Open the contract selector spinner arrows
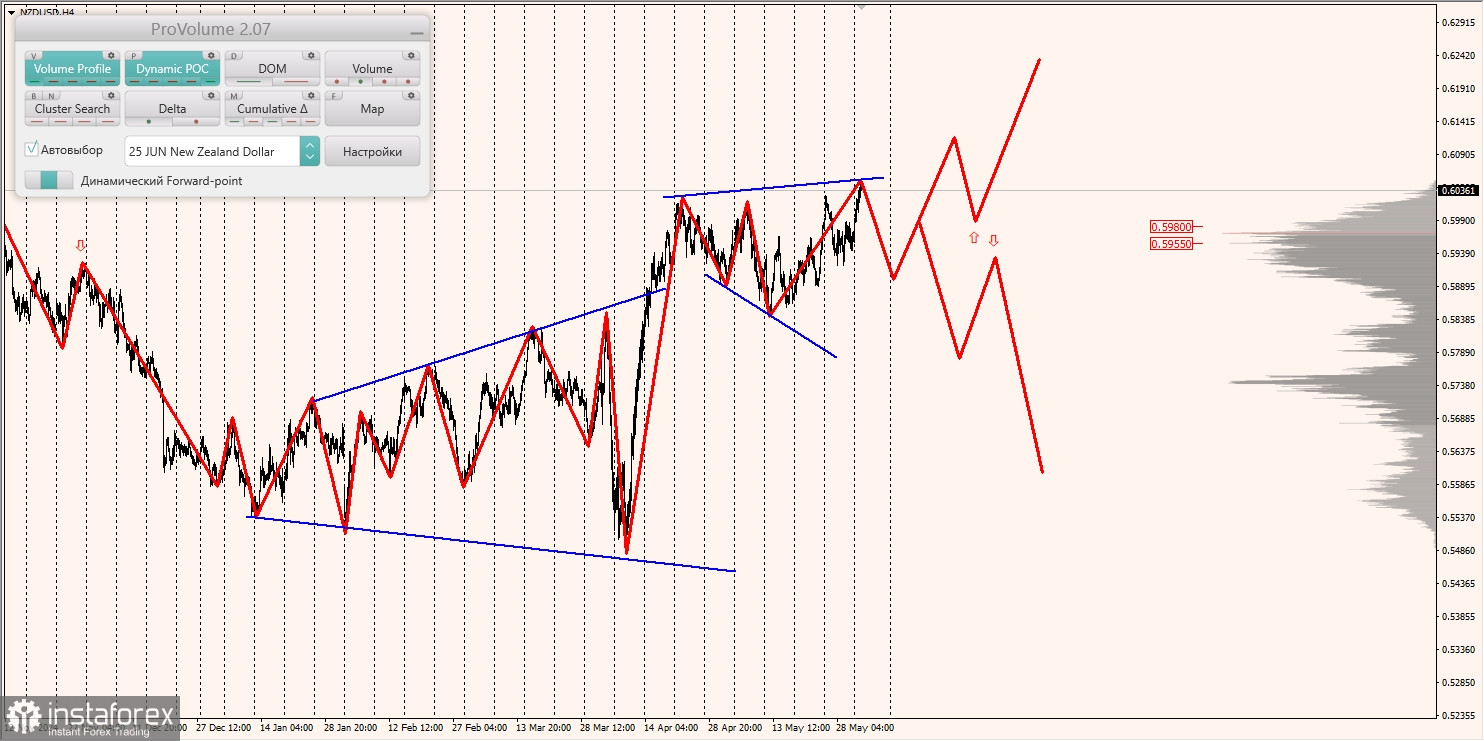This screenshot has width=1484, height=741. 310,151
